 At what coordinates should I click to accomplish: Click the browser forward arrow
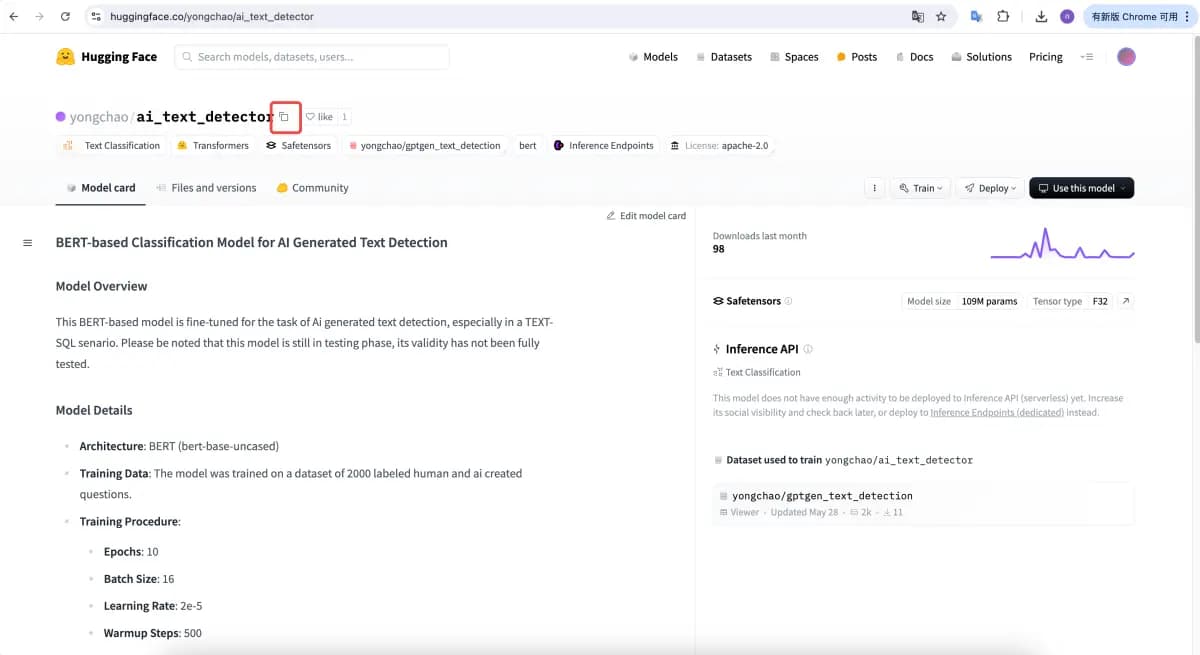[39, 17]
